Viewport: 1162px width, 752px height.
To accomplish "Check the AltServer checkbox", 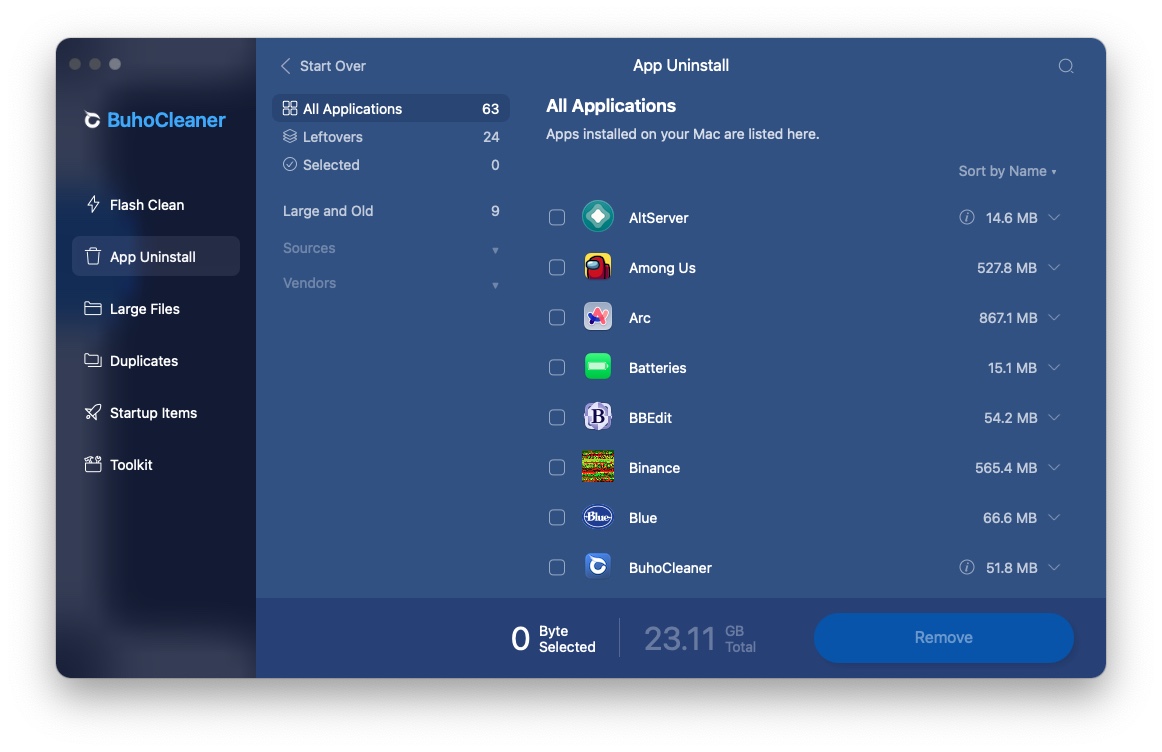I will click(x=557, y=217).
